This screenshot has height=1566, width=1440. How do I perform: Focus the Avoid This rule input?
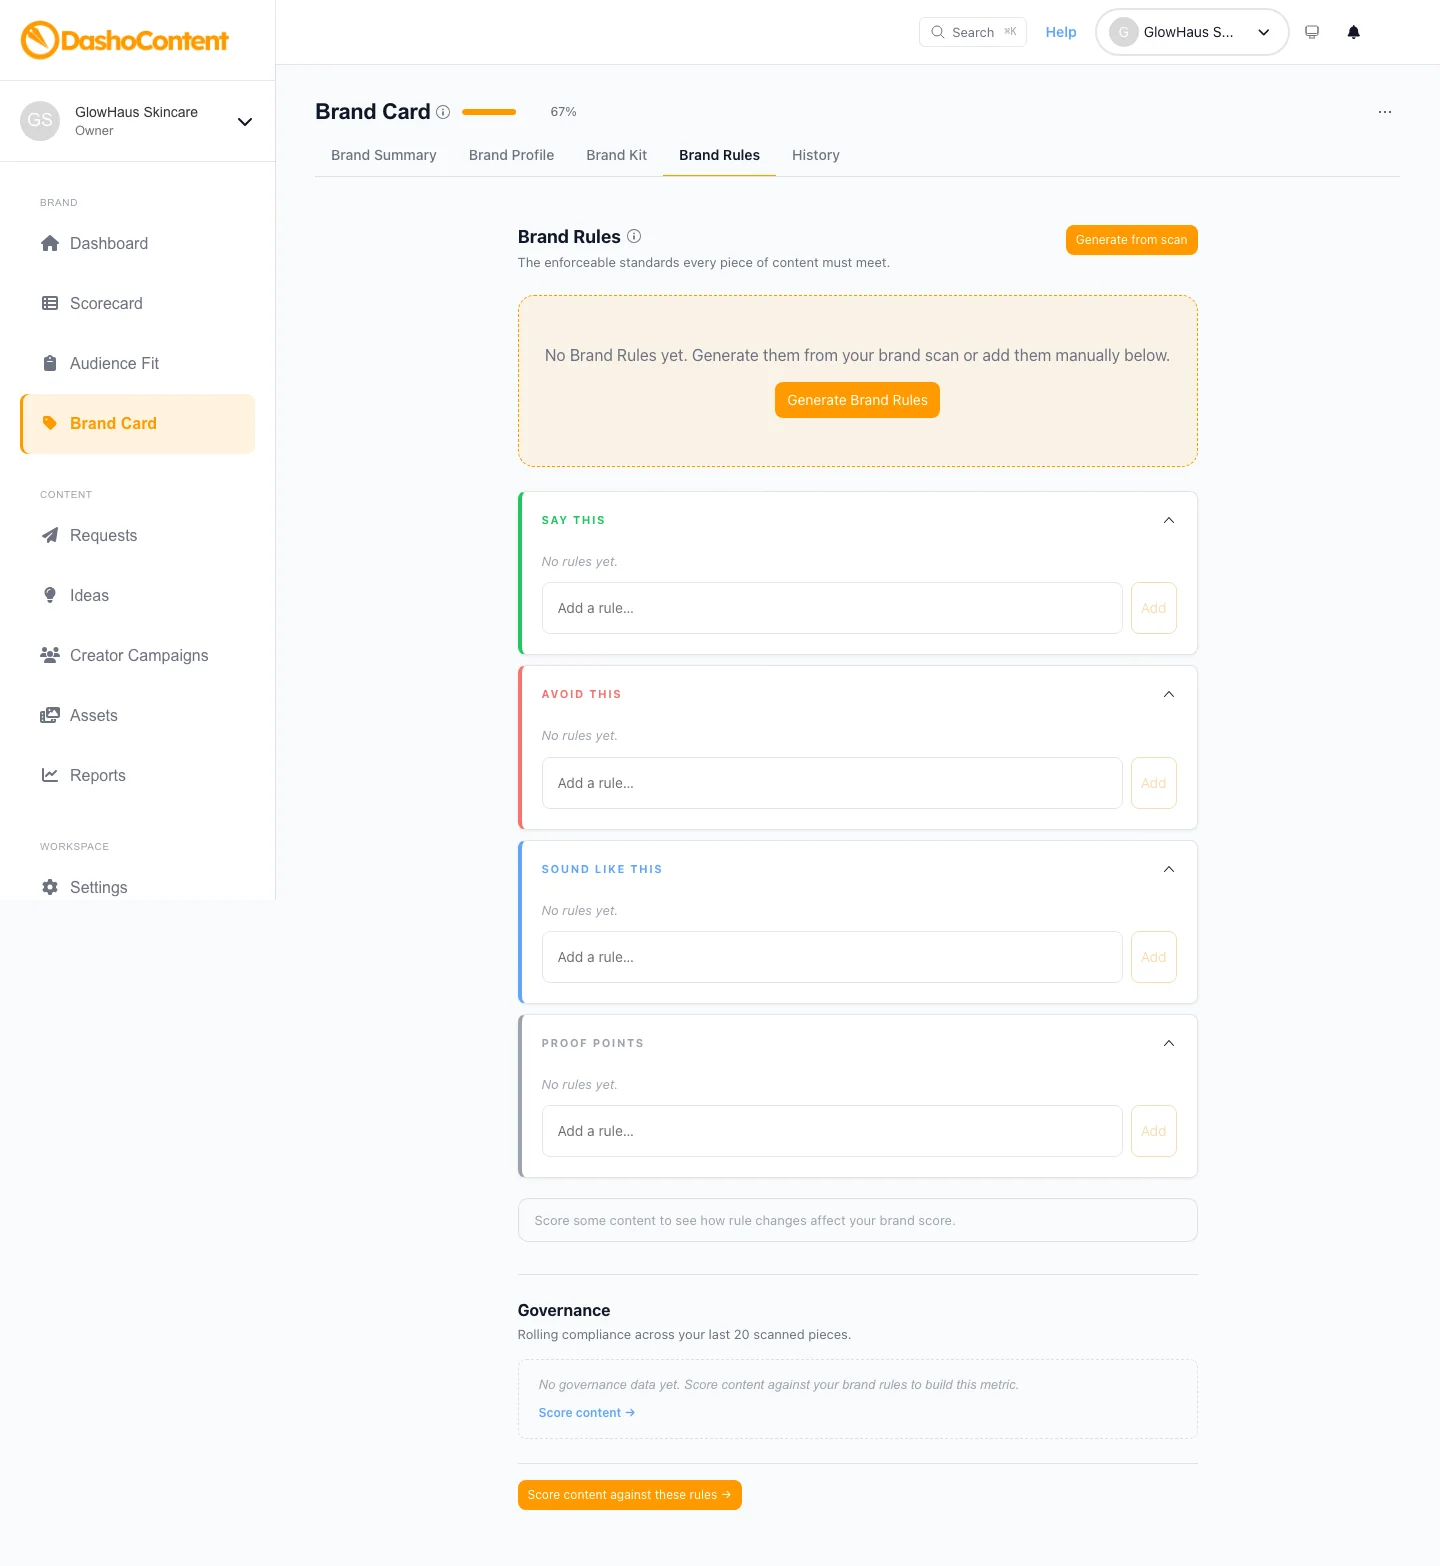tap(832, 783)
